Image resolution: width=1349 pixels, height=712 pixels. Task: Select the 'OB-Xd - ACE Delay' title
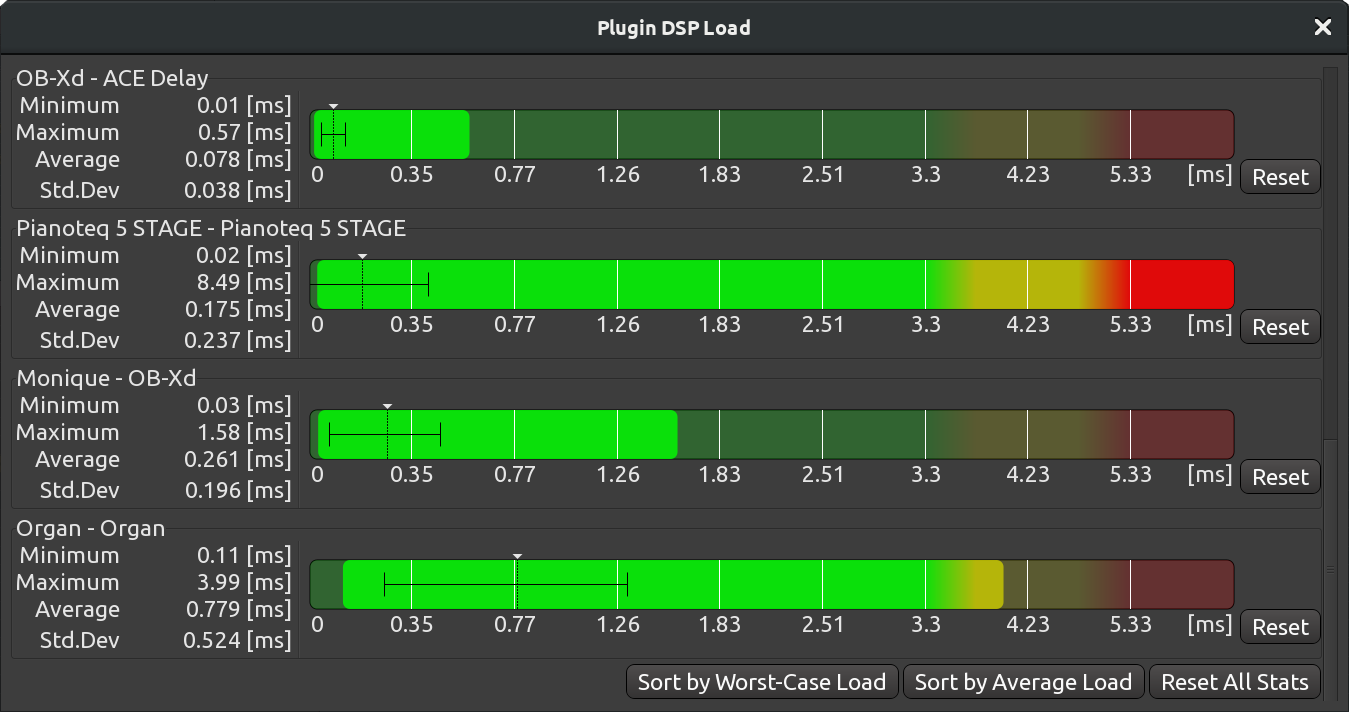pos(112,78)
